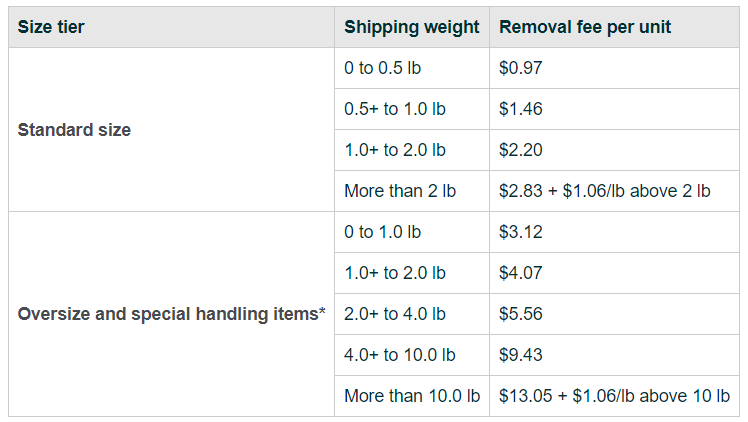
Task: Click the 0 to 1.0 lb cell
Action: tap(382, 232)
